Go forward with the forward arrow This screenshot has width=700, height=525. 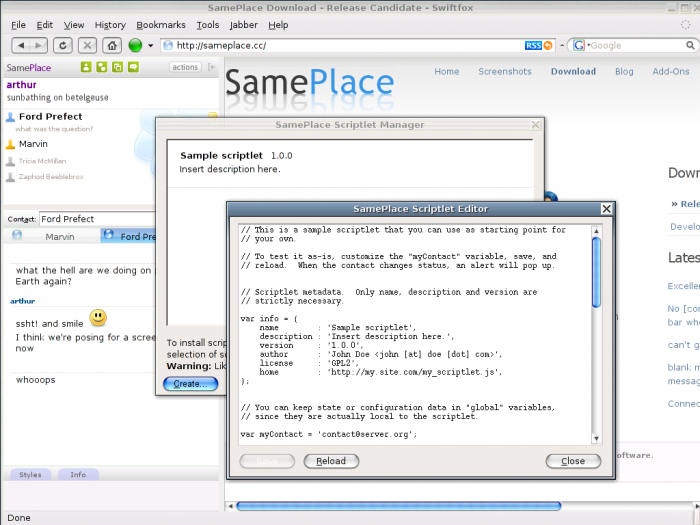[38, 45]
